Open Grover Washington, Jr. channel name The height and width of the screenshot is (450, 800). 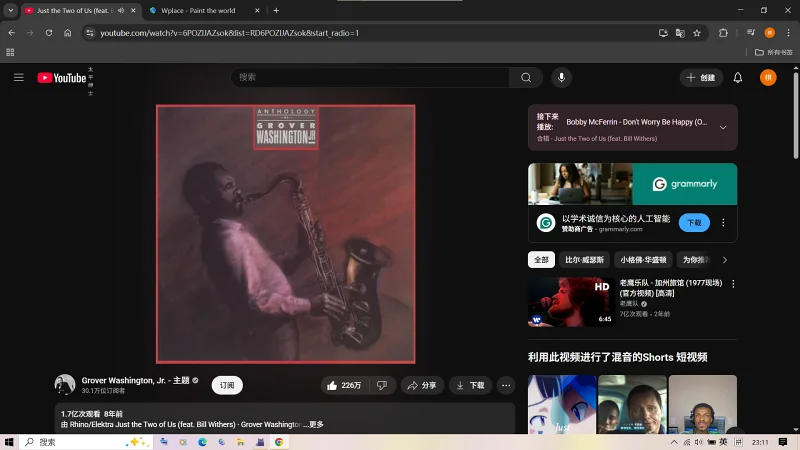click(135, 380)
